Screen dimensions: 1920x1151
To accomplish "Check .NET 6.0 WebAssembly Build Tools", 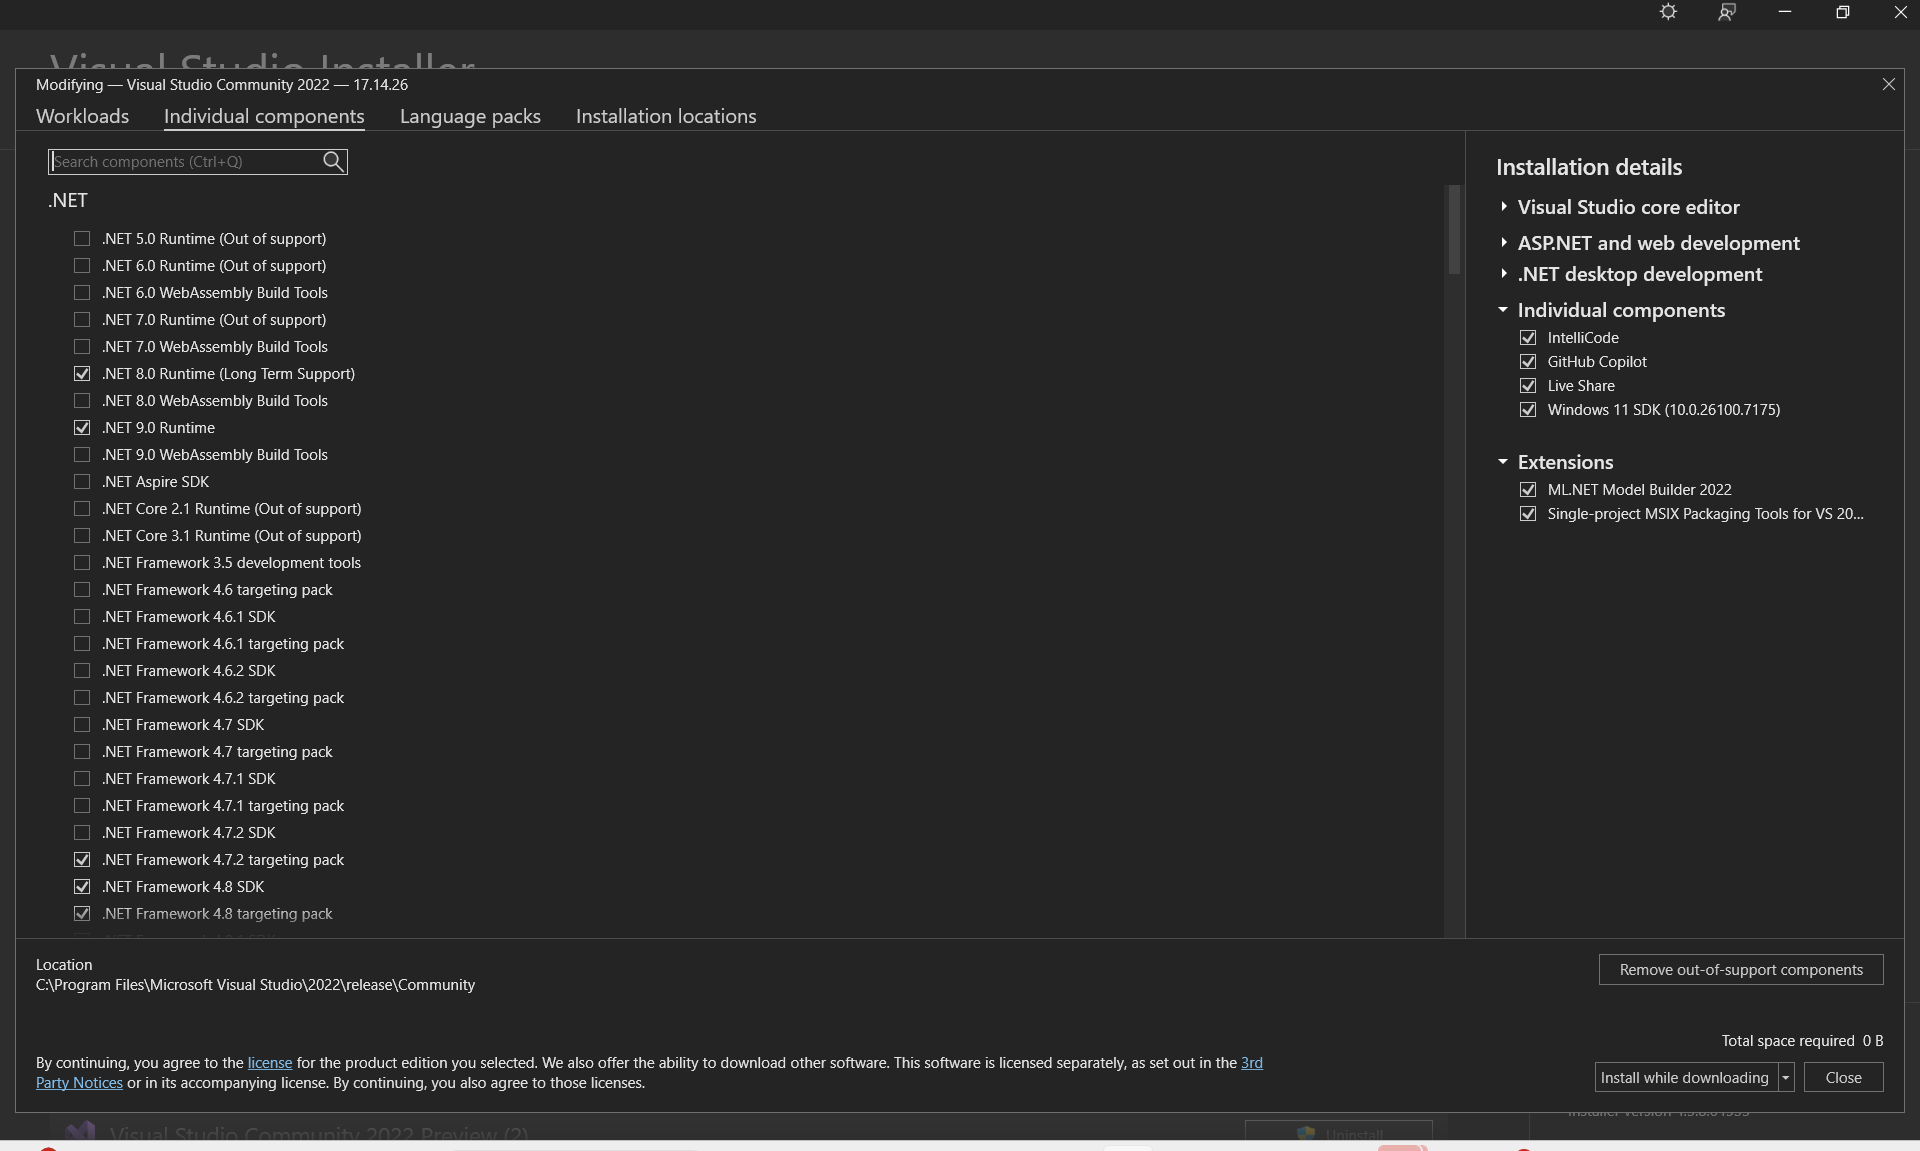I will [x=82, y=293].
